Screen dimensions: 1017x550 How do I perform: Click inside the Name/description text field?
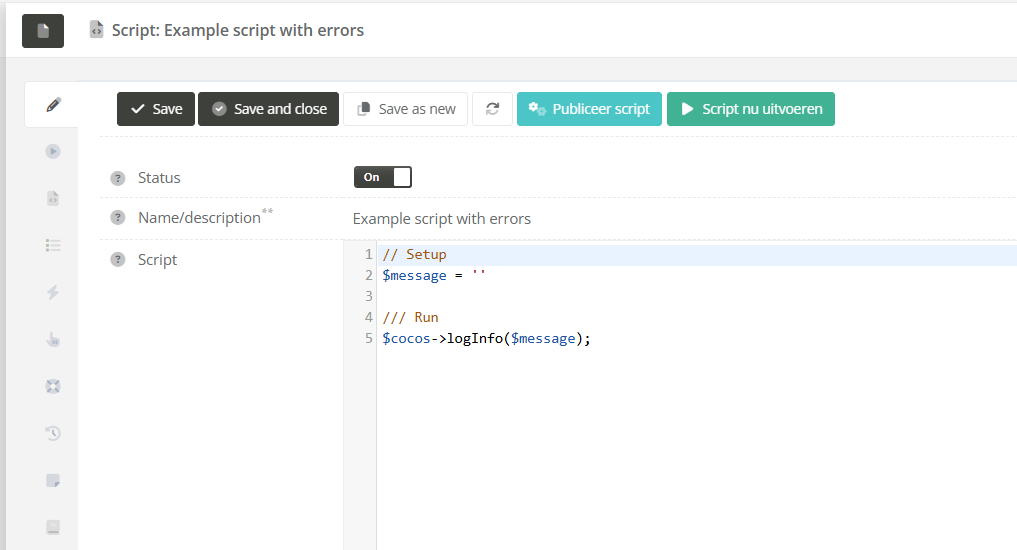[600, 218]
